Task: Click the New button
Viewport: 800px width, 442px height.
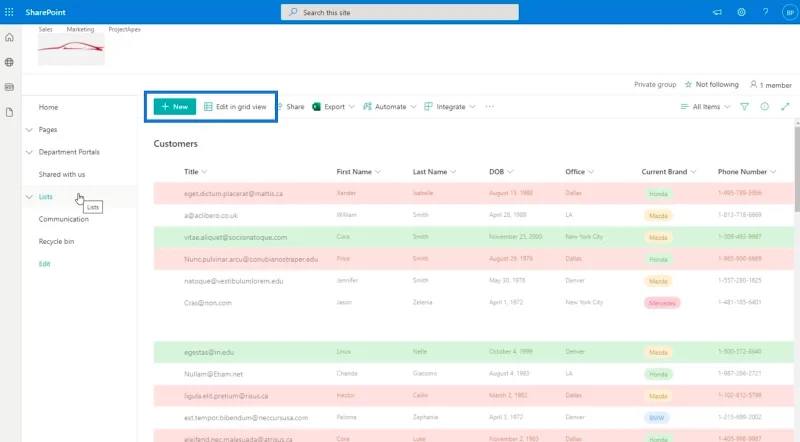Action: pyautogui.click(x=174, y=107)
